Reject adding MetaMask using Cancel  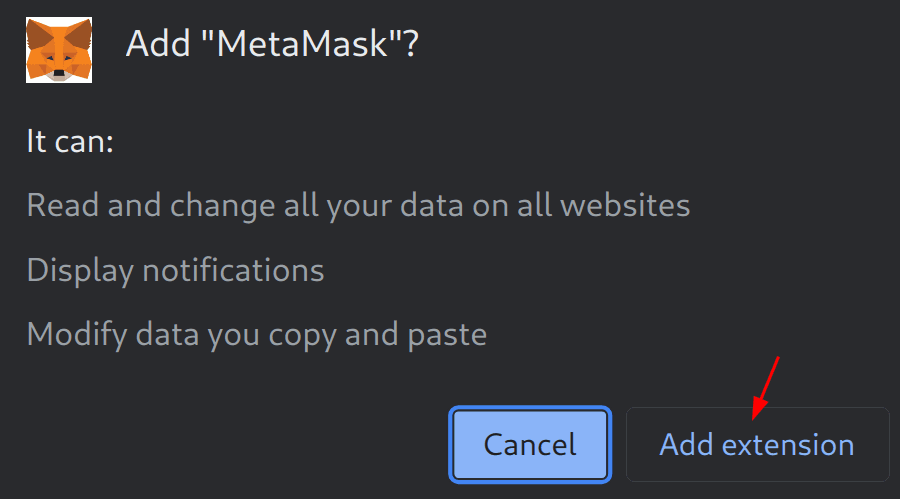tap(530, 444)
